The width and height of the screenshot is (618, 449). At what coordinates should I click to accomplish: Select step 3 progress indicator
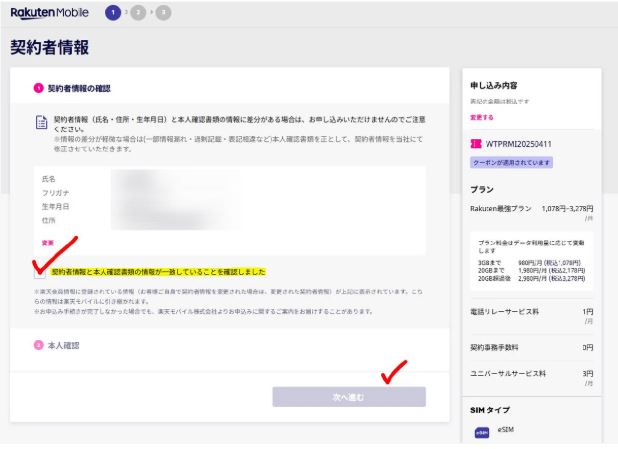163,13
